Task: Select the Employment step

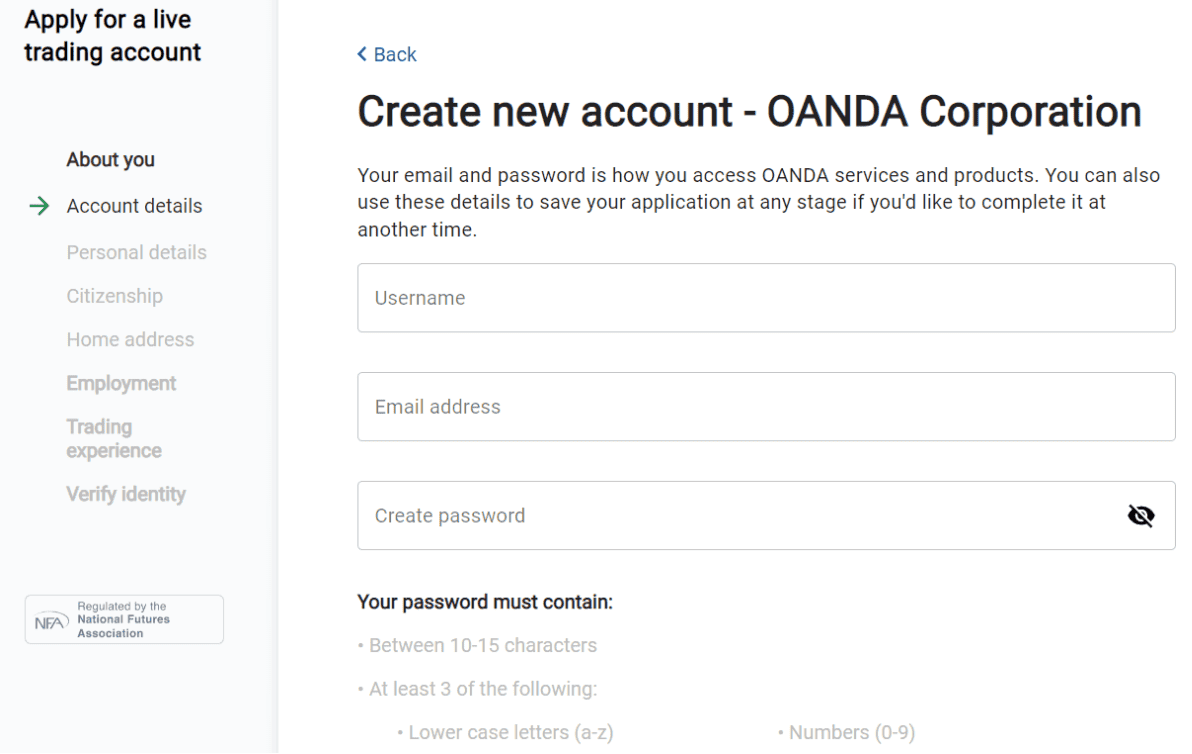Action: (x=121, y=383)
